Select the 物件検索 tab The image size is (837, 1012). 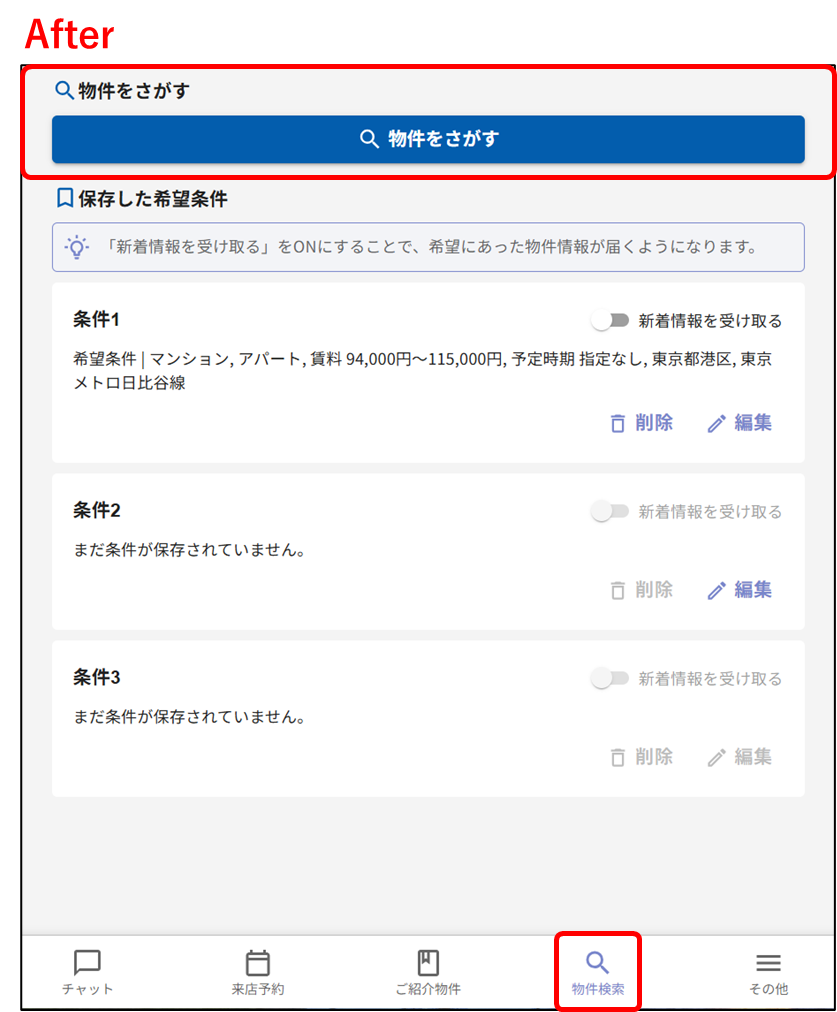click(x=598, y=973)
